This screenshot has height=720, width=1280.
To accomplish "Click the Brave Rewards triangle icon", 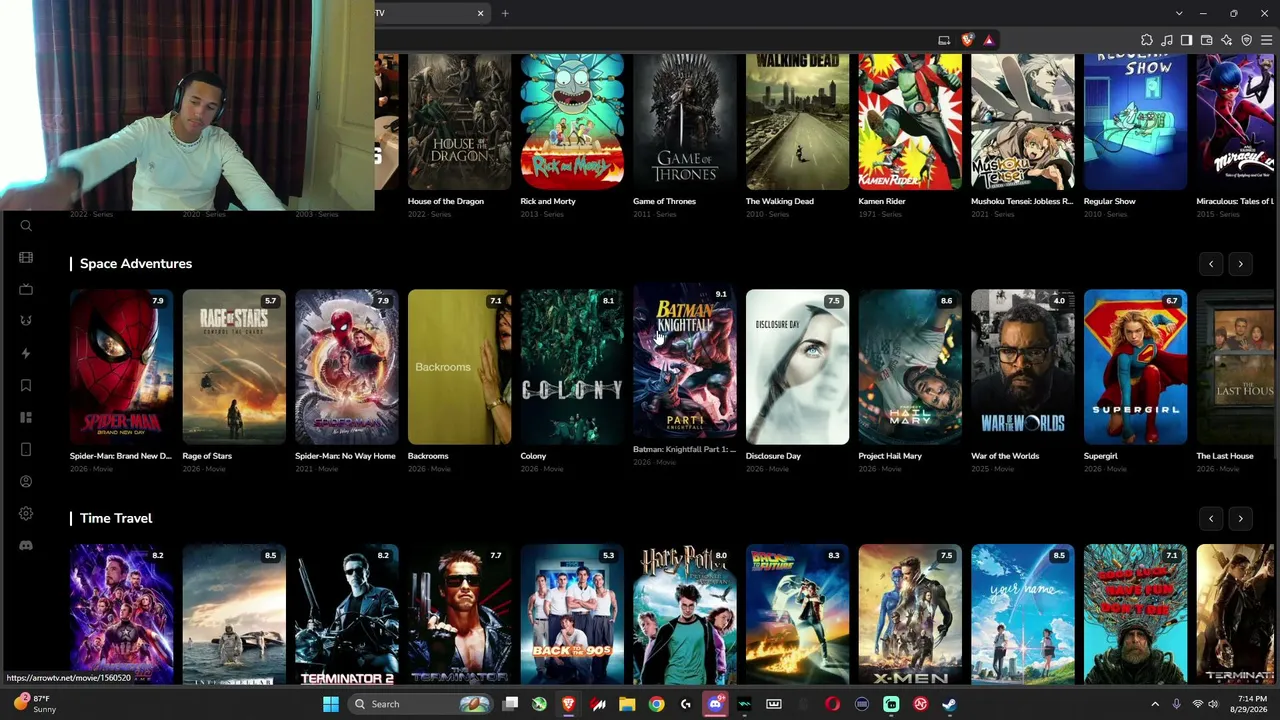I will [988, 40].
